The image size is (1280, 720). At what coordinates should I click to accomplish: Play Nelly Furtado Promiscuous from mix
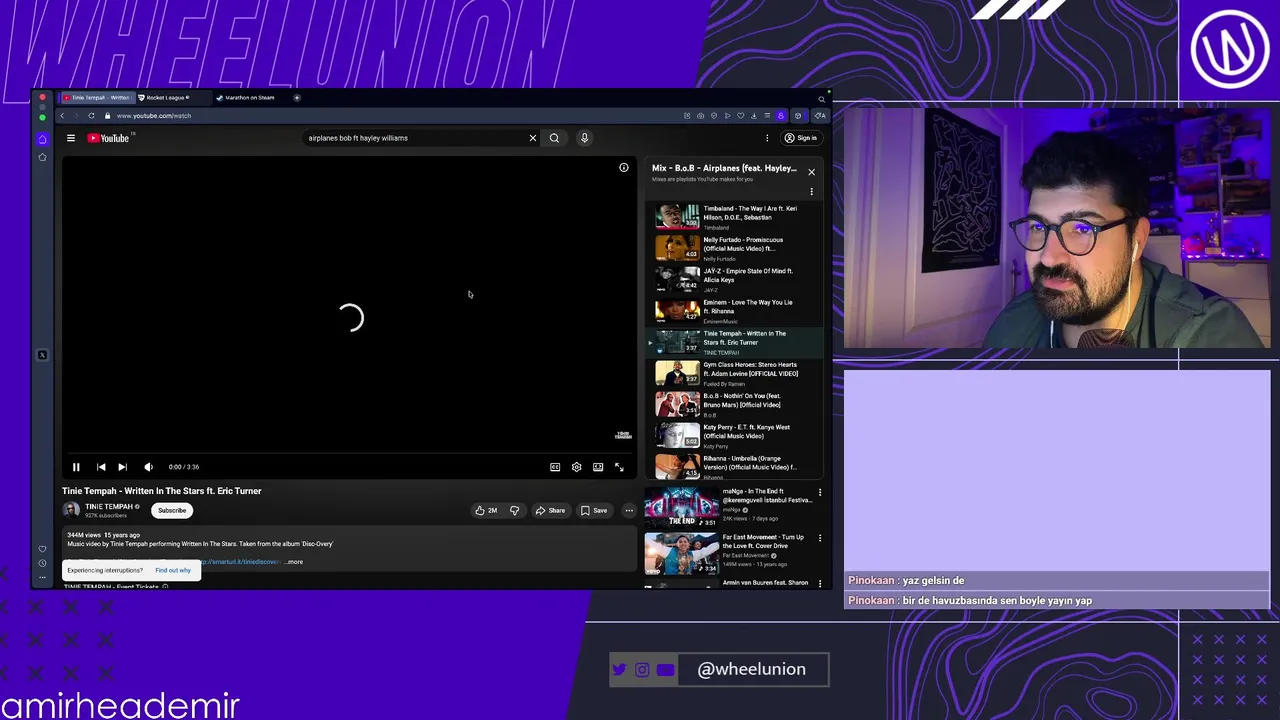point(734,248)
